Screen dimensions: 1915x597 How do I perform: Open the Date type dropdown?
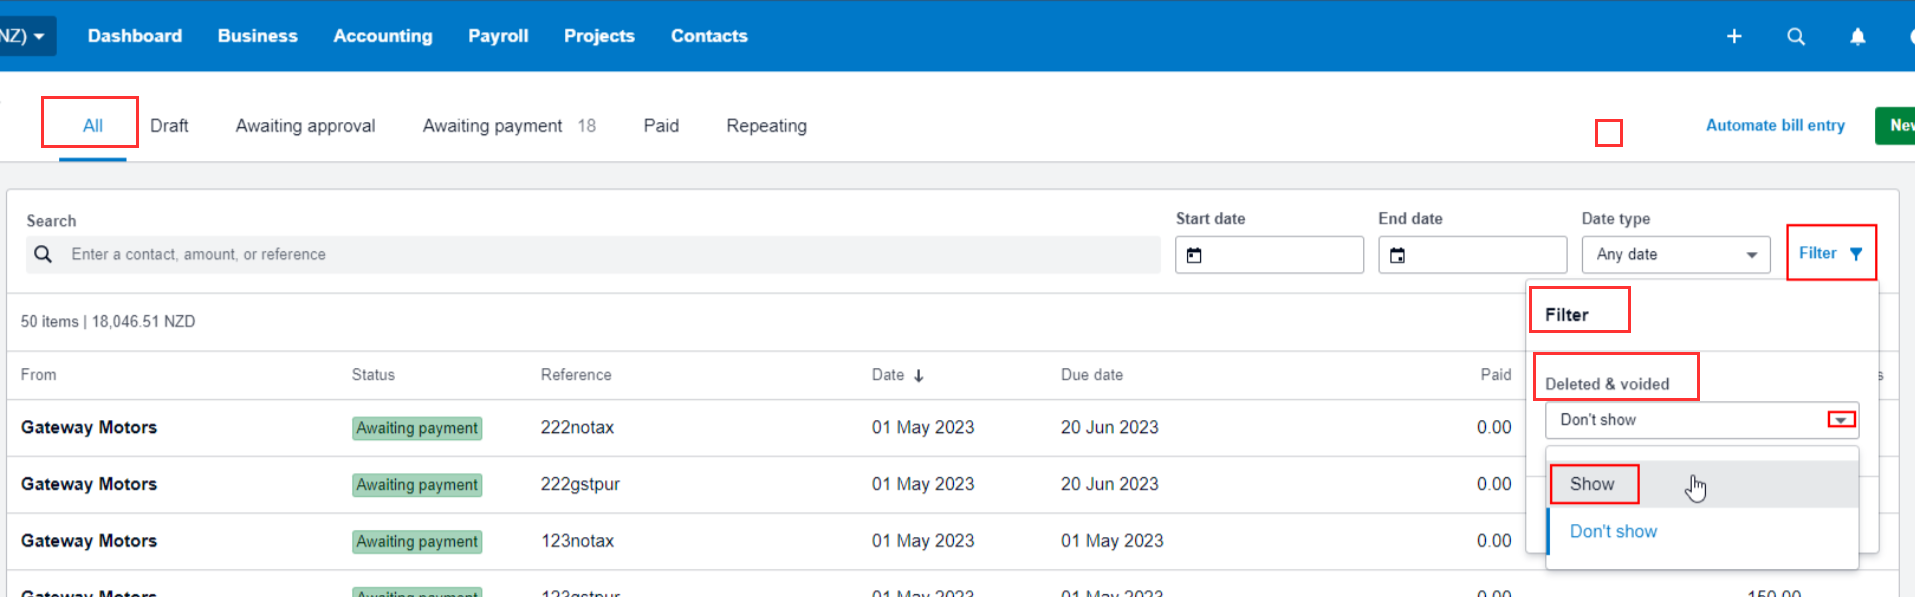(1675, 254)
